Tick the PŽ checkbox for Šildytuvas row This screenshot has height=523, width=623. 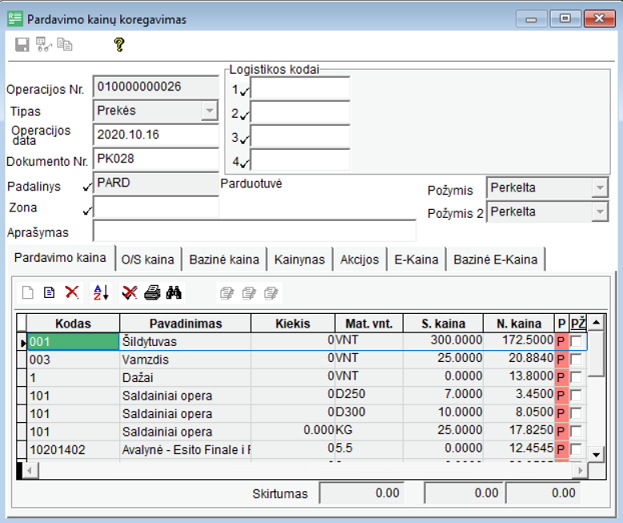point(576,341)
